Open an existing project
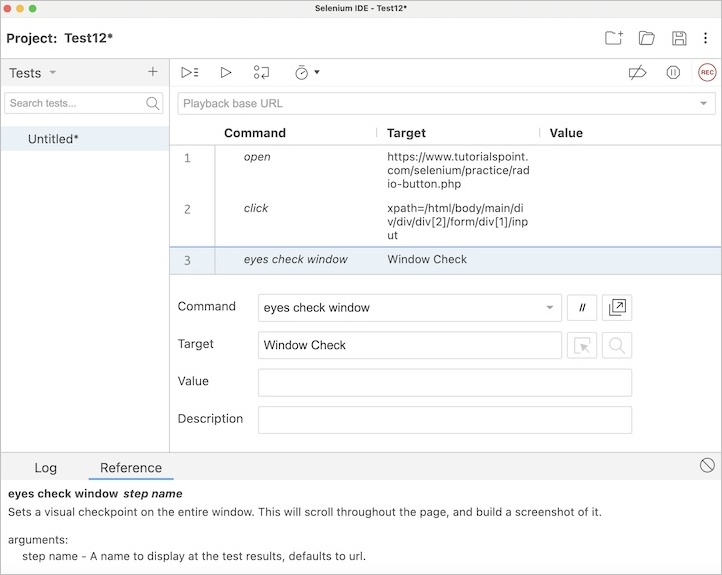This screenshot has width=722, height=575. tap(647, 38)
